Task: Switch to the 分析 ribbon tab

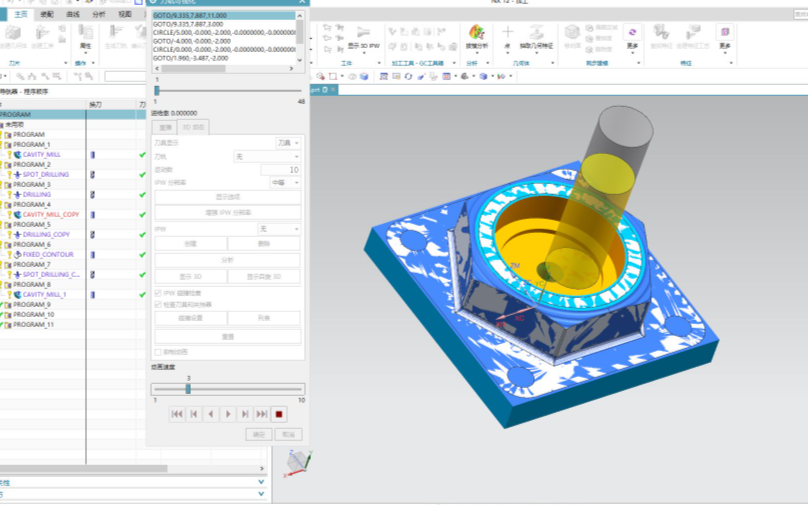Action: [98, 15]
